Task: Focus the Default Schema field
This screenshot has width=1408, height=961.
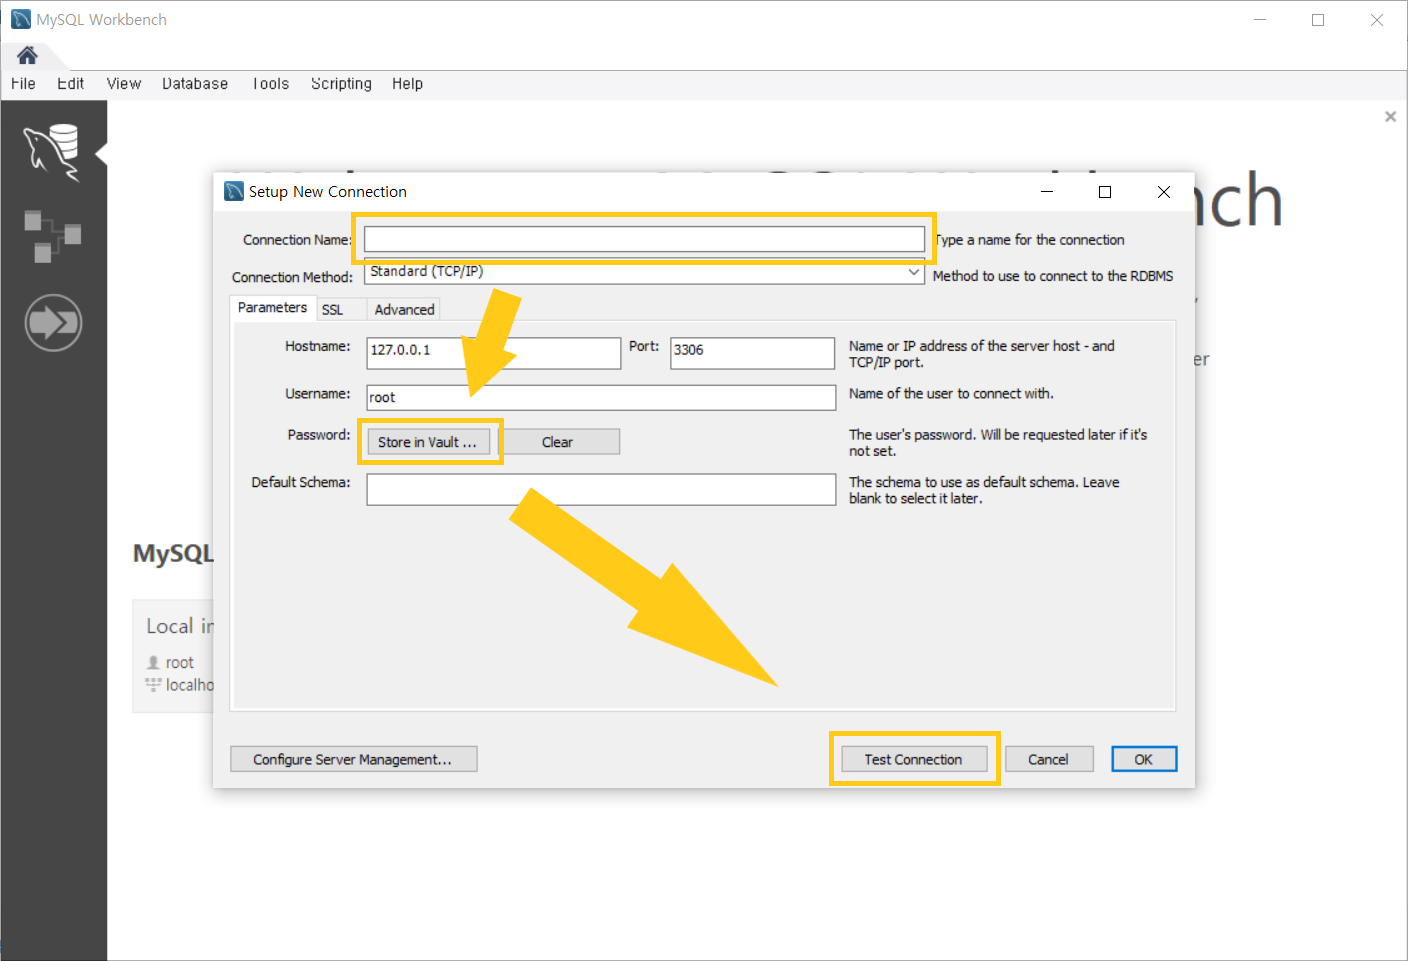Action: [x=601, y=489]
